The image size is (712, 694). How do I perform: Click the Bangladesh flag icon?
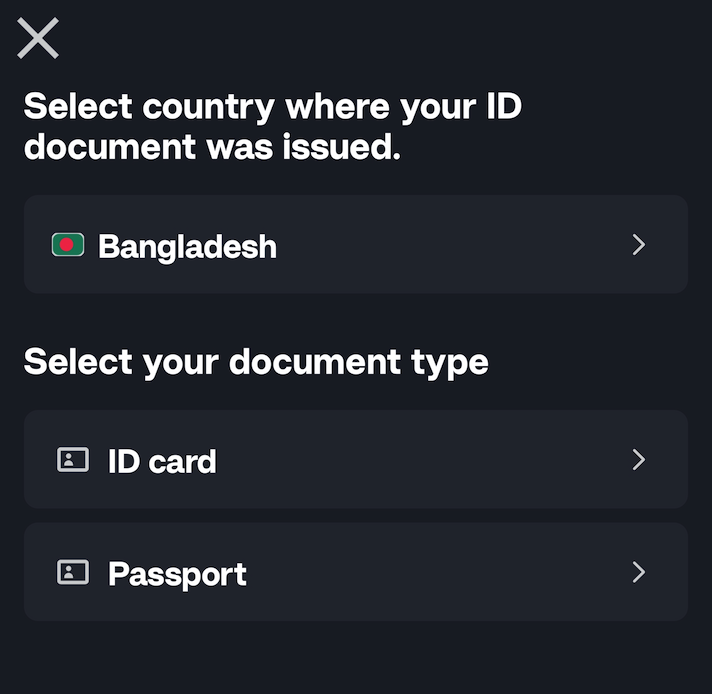[68, 245]
